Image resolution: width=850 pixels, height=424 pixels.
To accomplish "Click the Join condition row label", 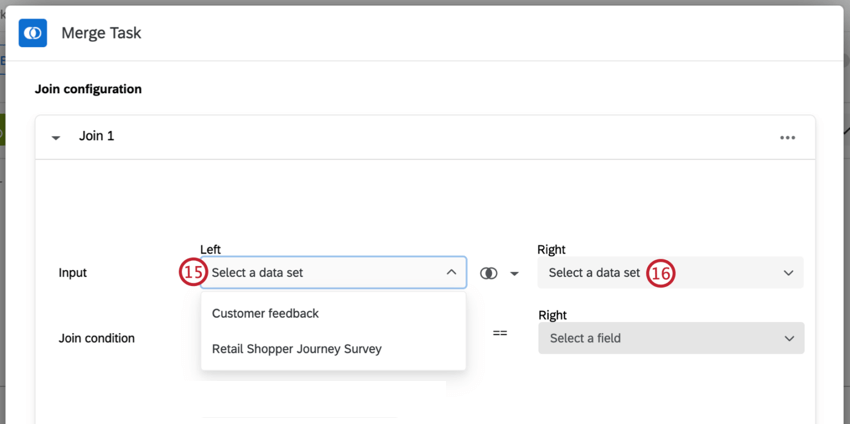I will click(96, 338).
